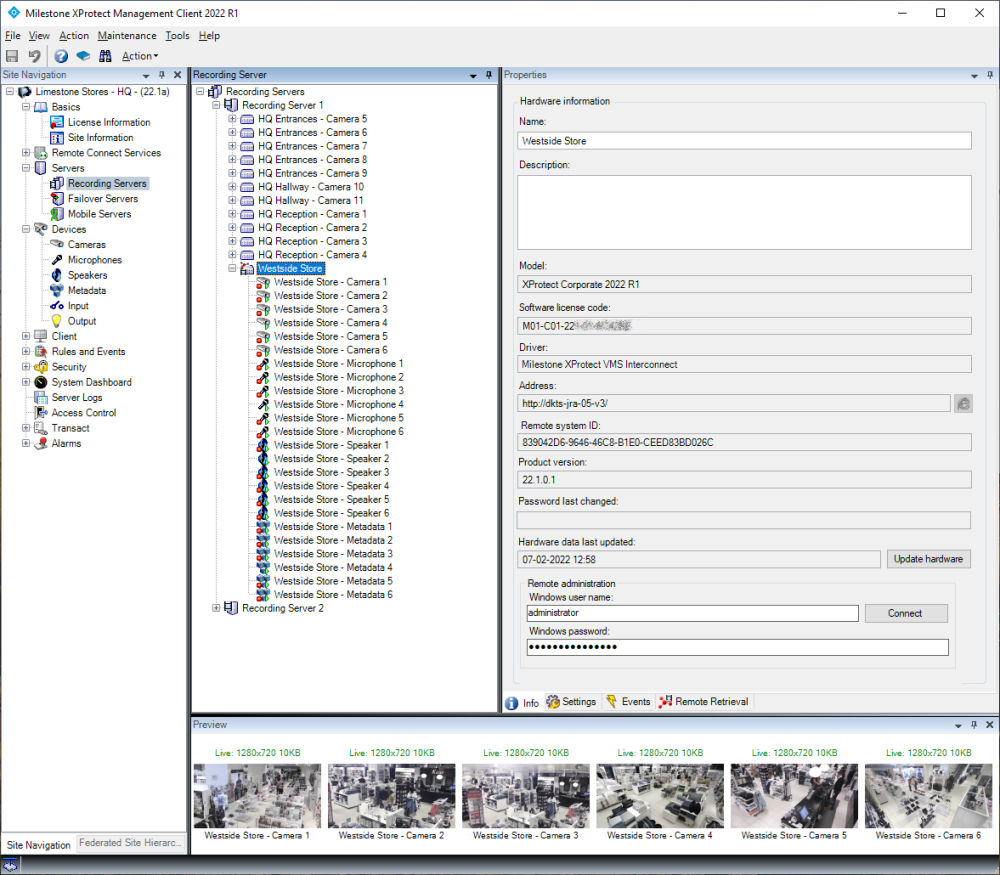
Task: Click the Save toolbar icon
Action: click(x=13, y=56)
